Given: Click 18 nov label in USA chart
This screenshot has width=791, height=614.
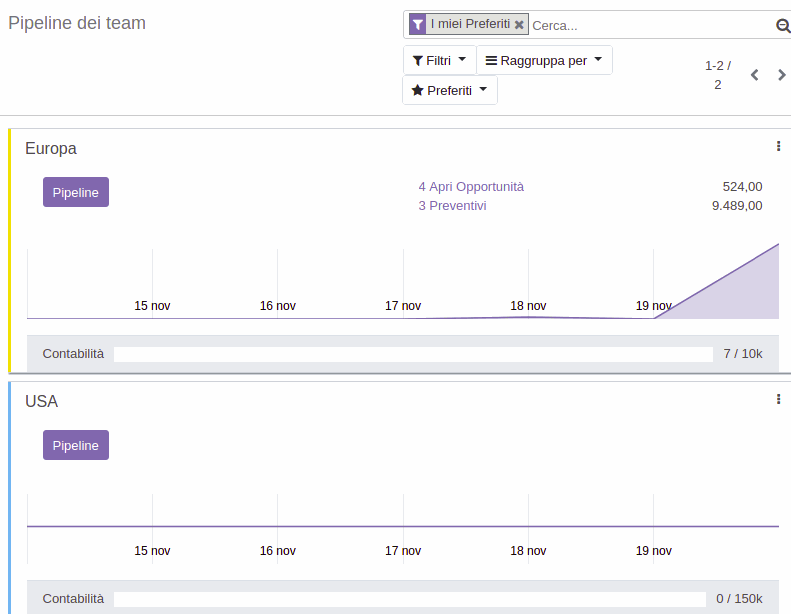Looking at the screenshot, I should point(528,551).
